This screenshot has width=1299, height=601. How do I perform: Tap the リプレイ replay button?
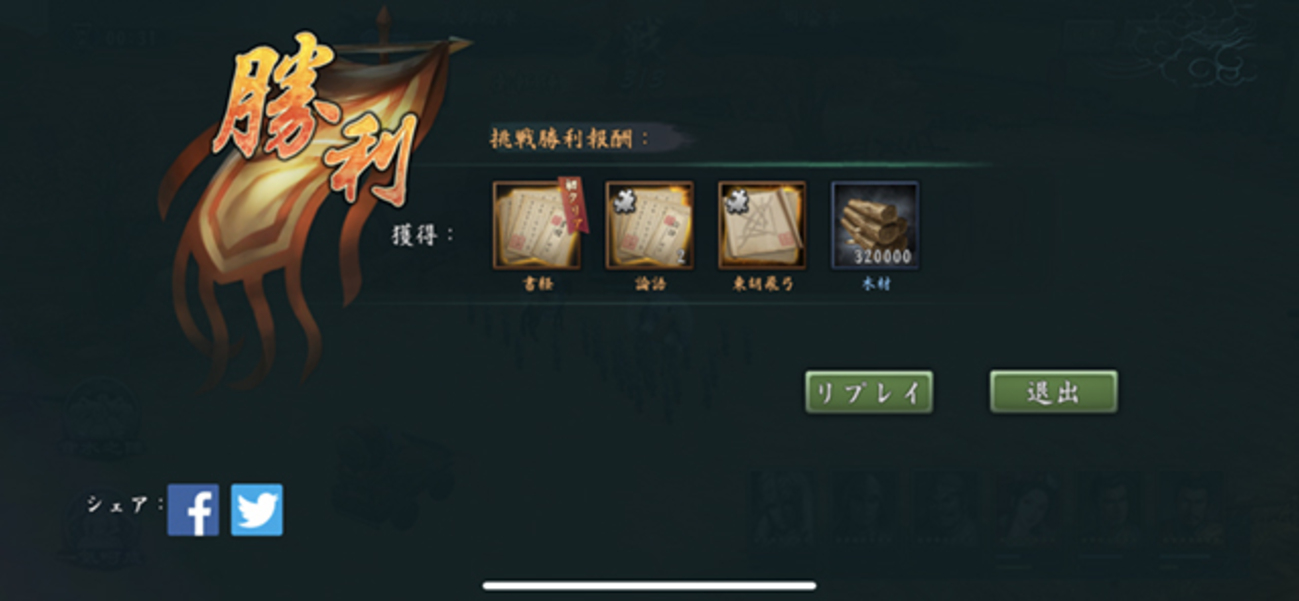pyautogui.click(x=869, y=392)
